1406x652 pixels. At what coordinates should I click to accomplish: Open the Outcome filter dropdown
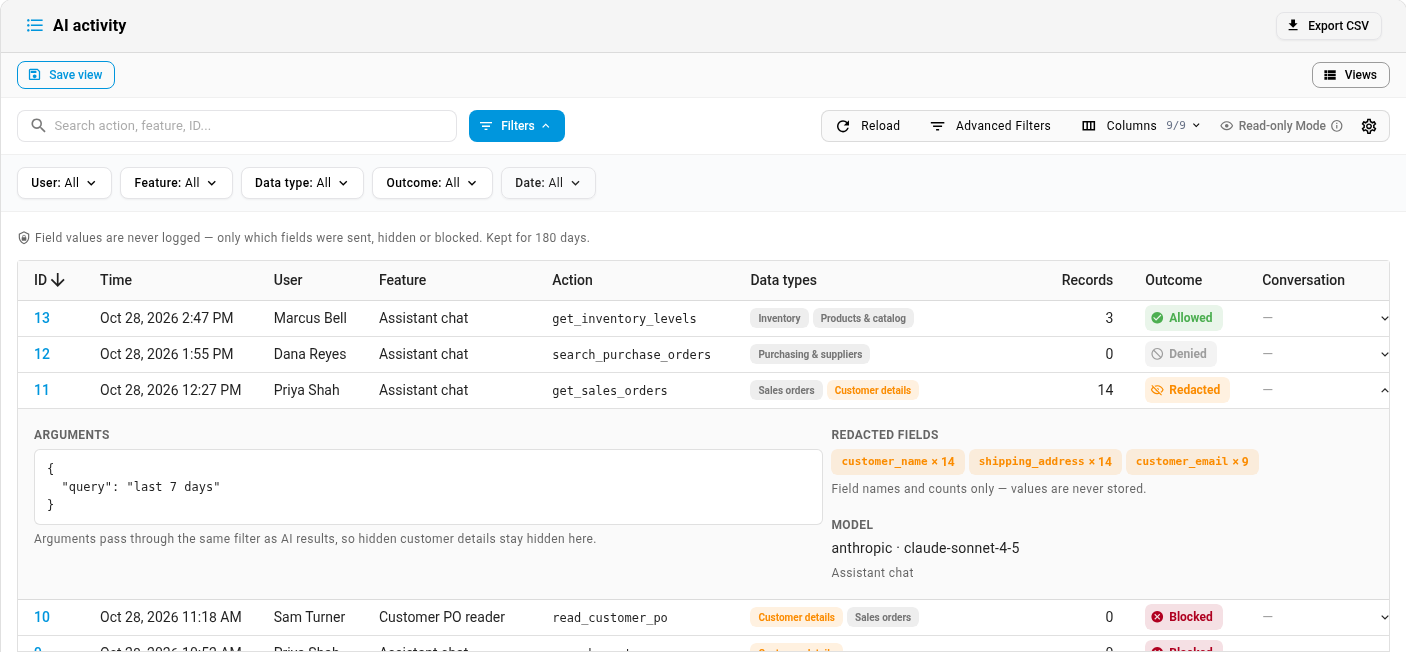pos(432,183)
